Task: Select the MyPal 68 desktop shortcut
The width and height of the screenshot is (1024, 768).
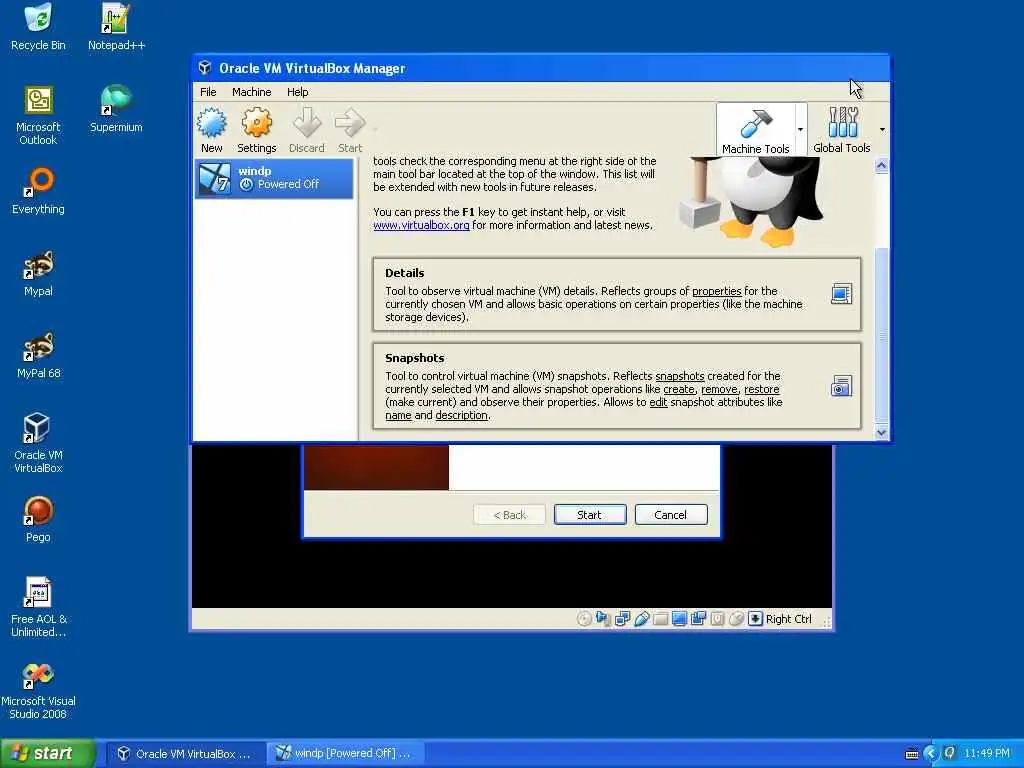Action: pyautogui.click(x=38, y=356)
